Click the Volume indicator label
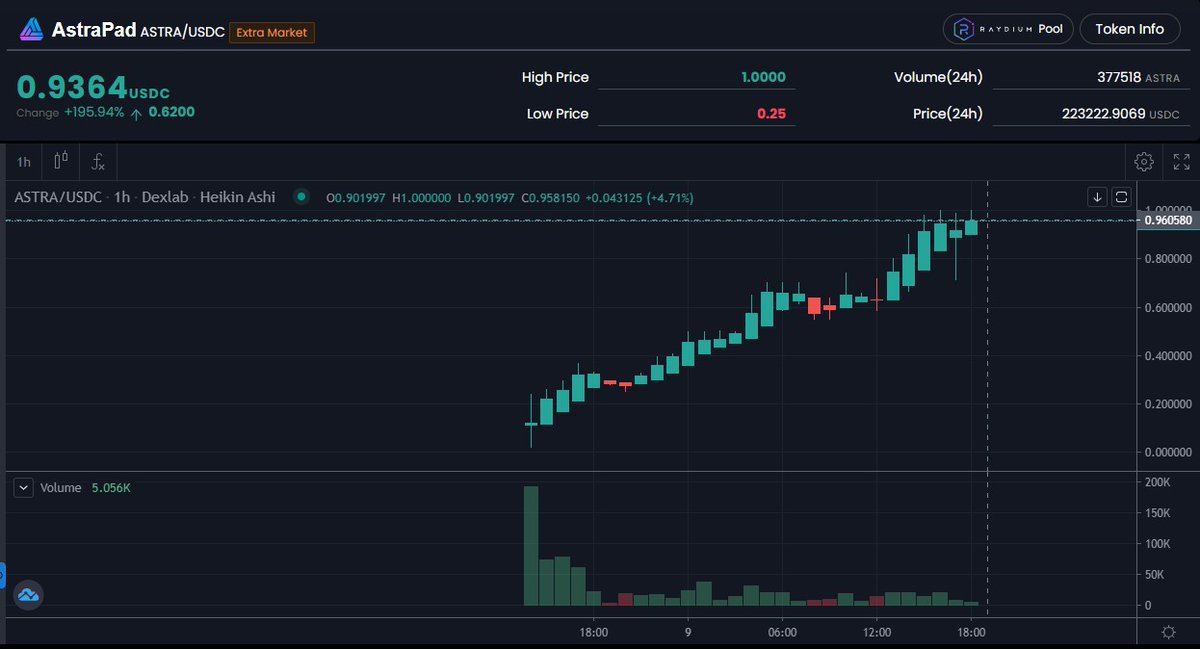The width and height of the screenshot is (1200, 649). (61, 488)
